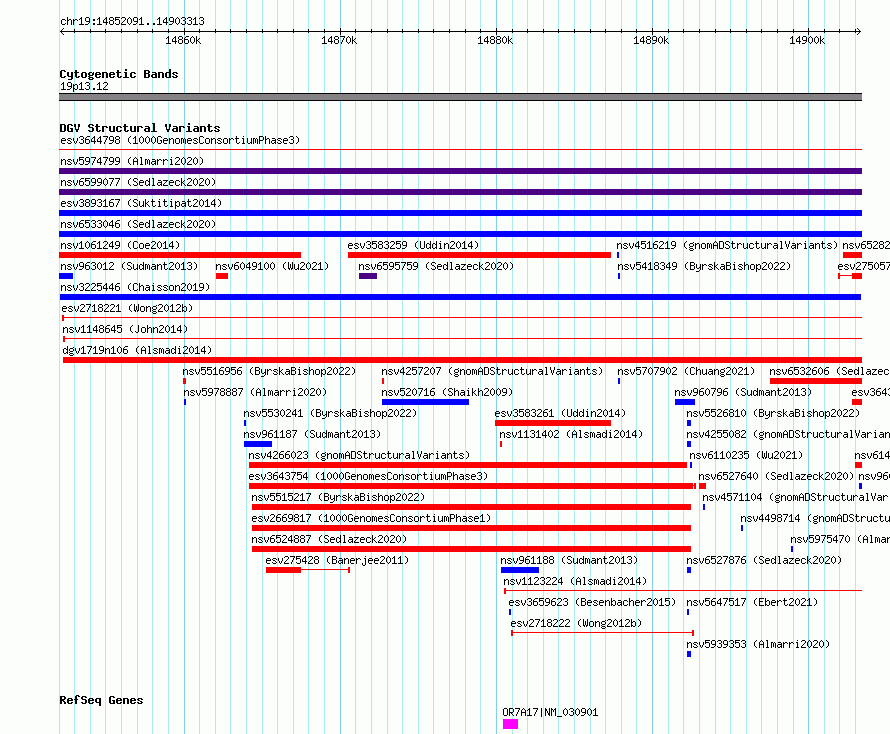This screenshot has height=734, width=890.
Task: Select the nsv520716 (Shaikh2009) blue bar
Action: click(426, 402)
